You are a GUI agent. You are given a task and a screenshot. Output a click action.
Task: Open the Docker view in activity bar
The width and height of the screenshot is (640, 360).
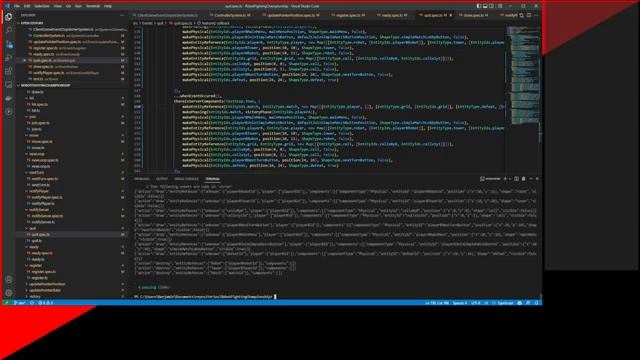9,98
